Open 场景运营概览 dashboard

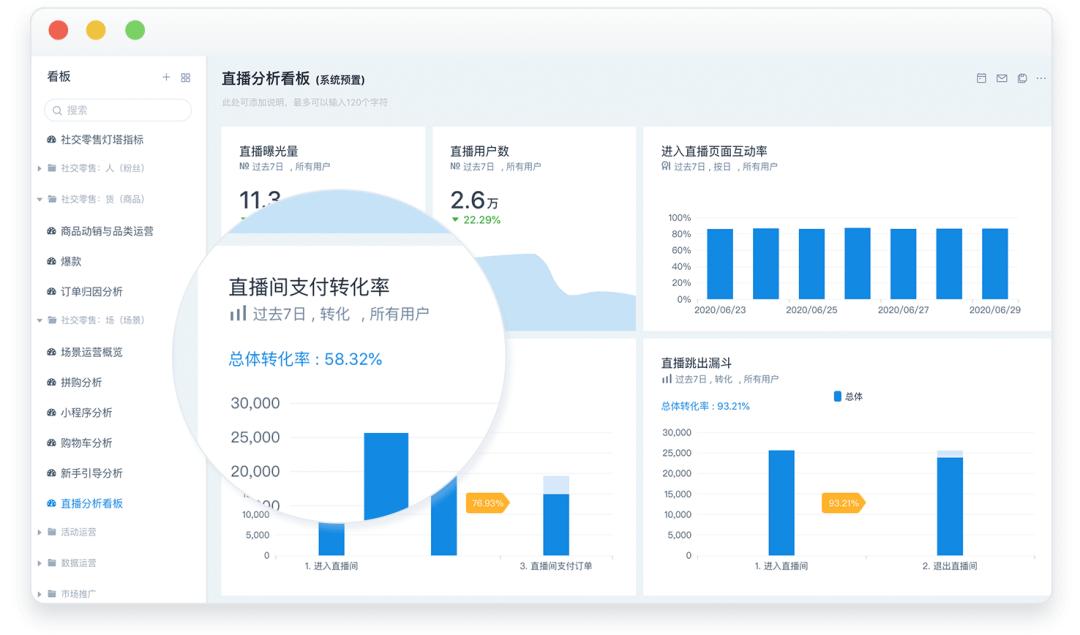pos(92,352)
